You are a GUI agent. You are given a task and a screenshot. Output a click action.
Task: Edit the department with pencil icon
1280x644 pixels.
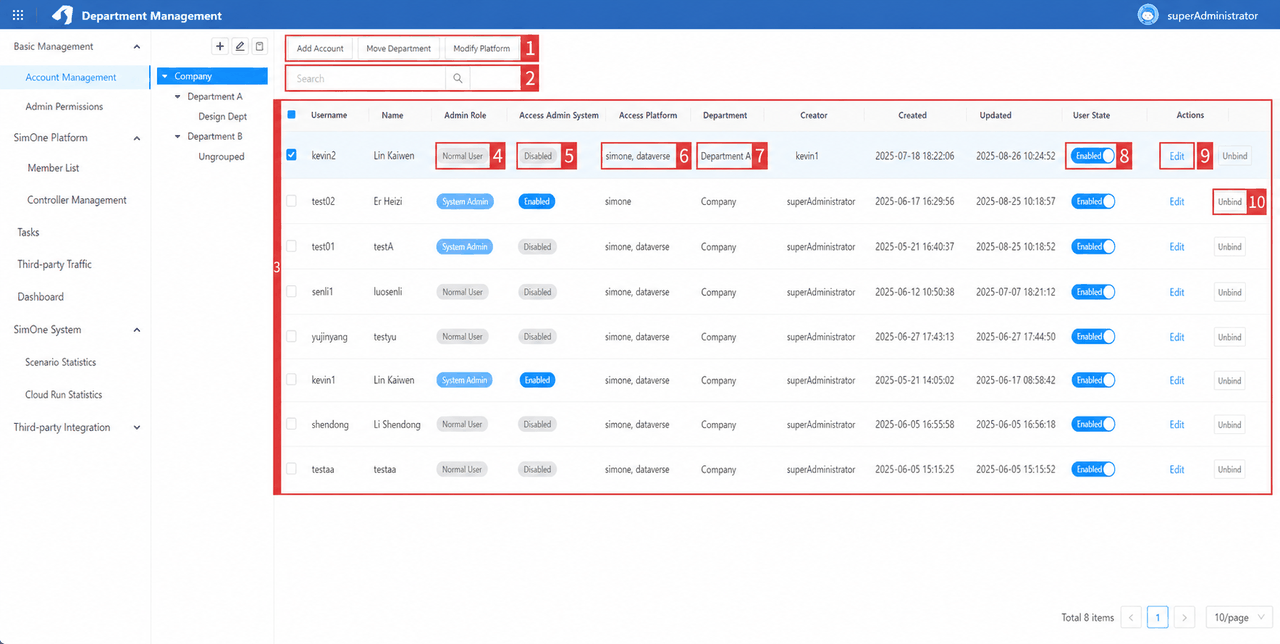click(240, 46)
